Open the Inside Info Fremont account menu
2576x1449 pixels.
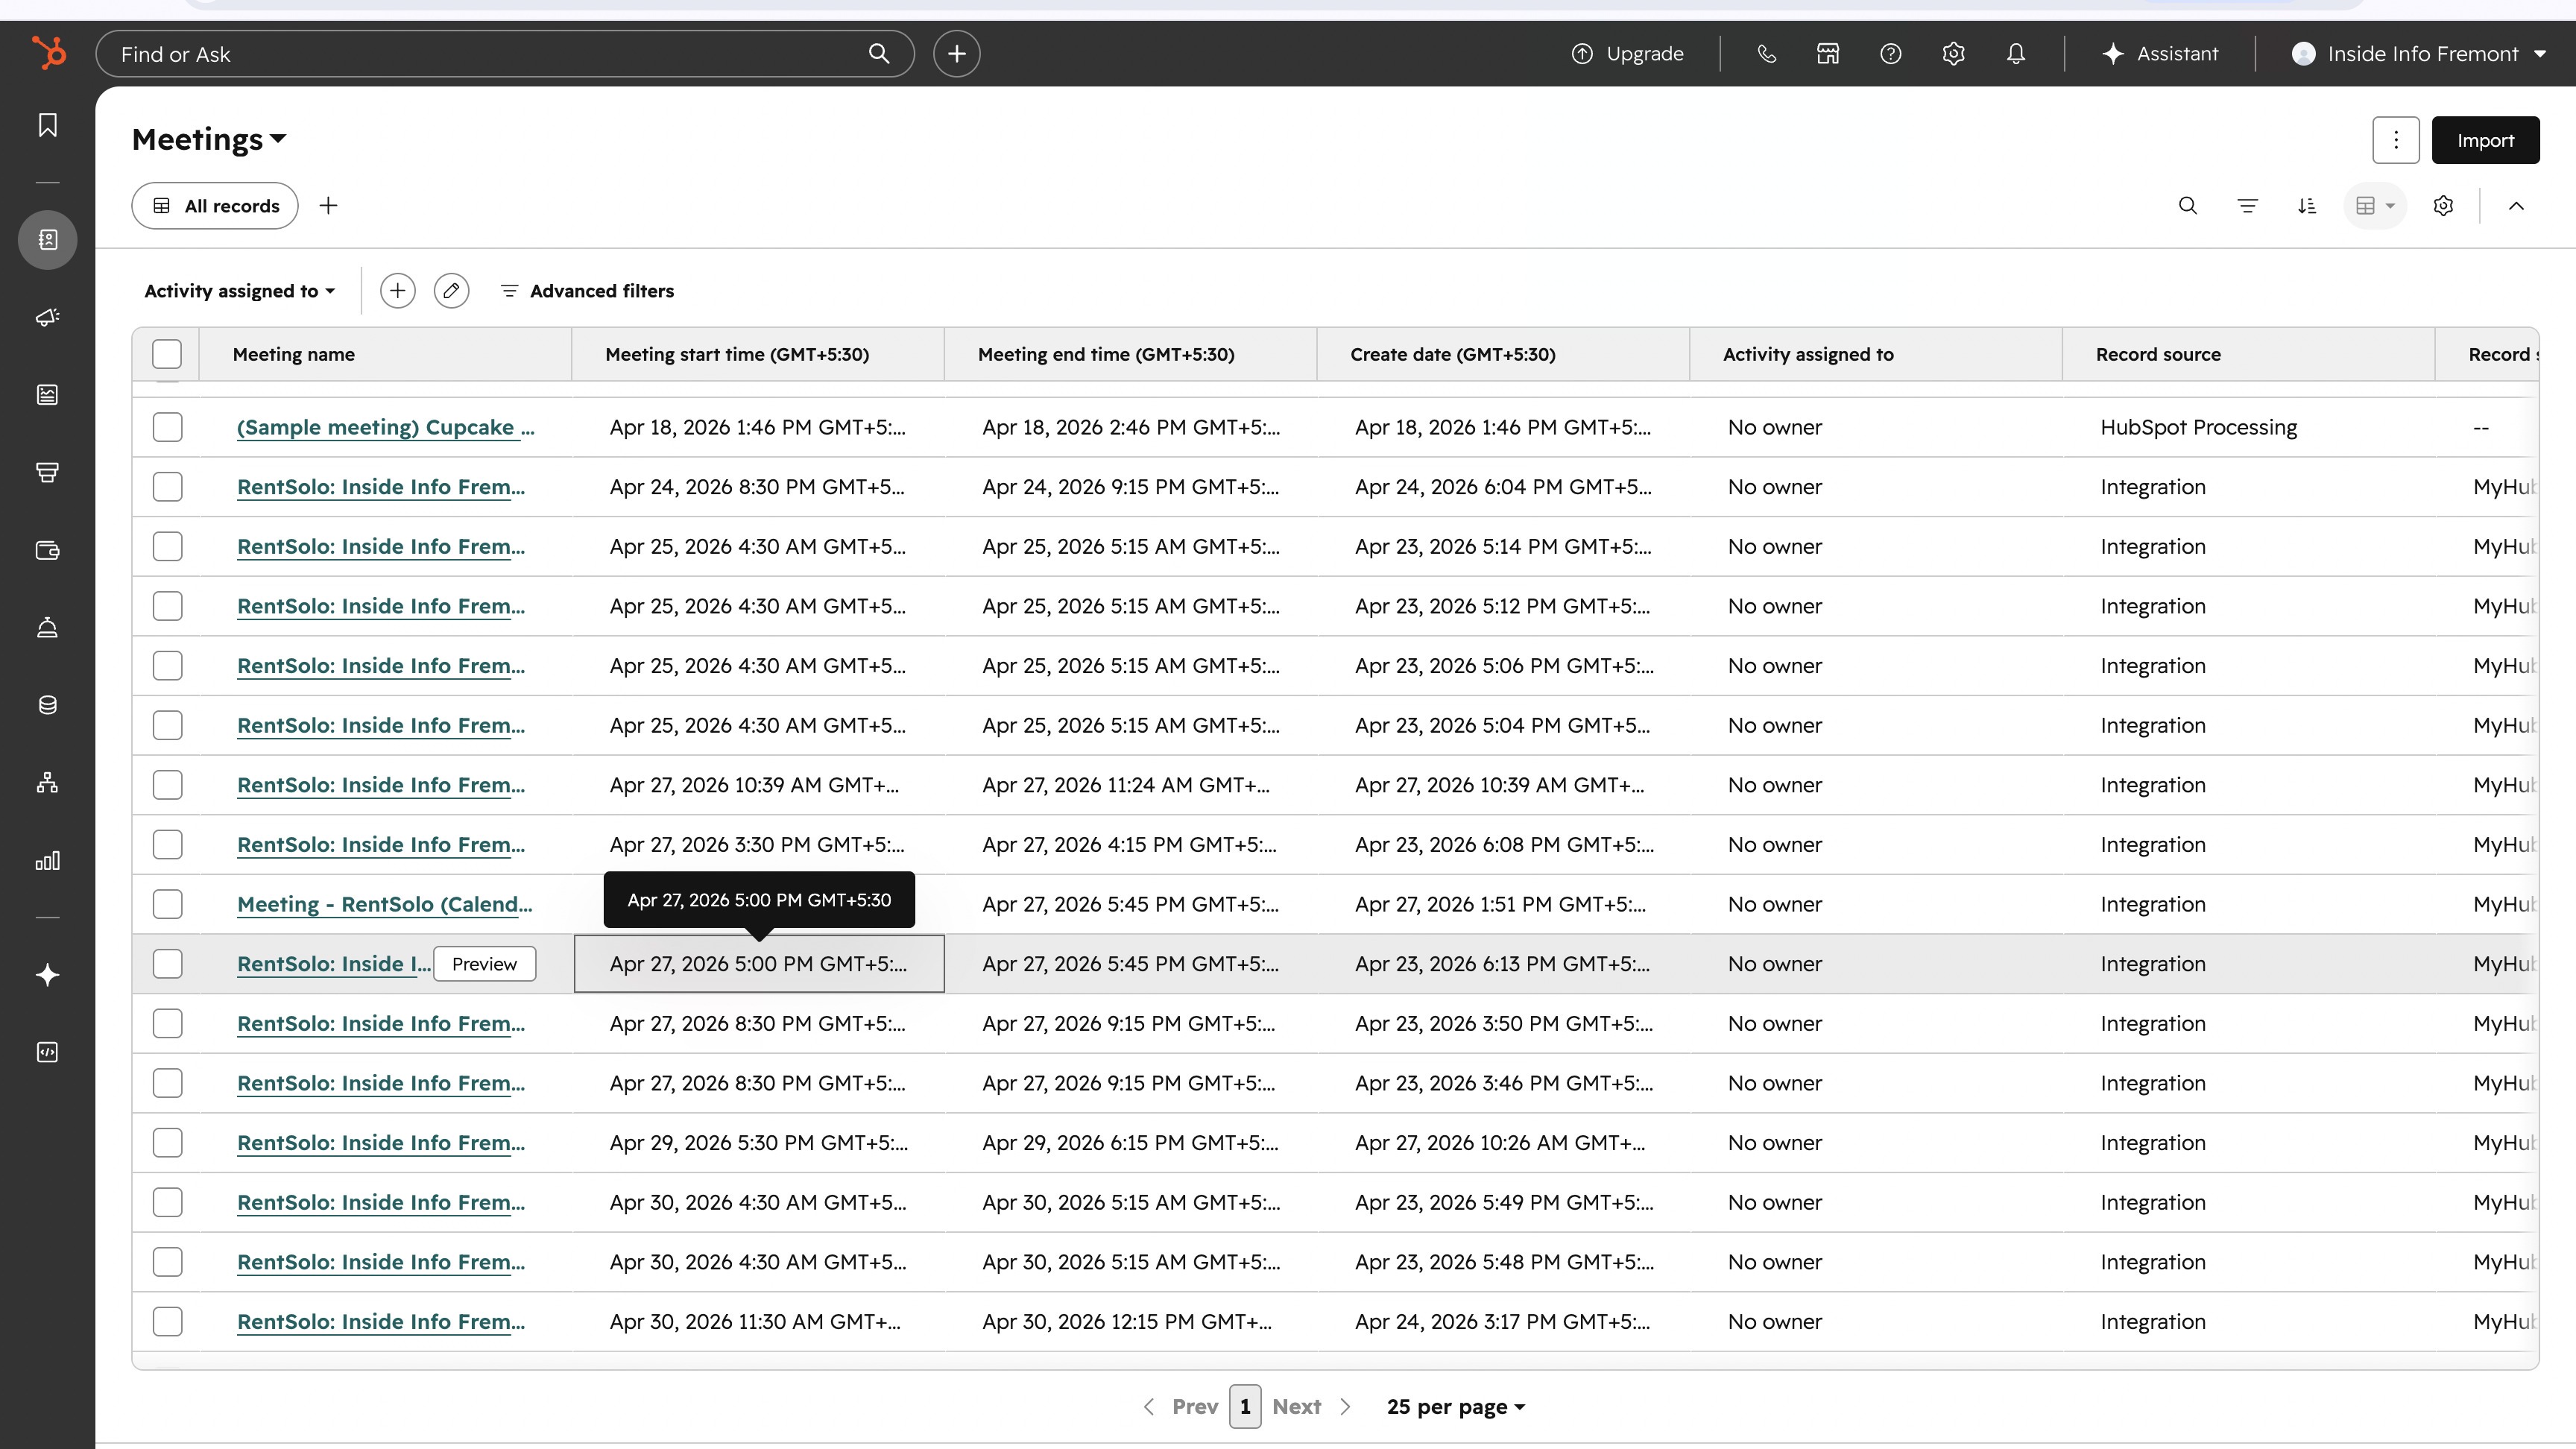[2417, 54]
